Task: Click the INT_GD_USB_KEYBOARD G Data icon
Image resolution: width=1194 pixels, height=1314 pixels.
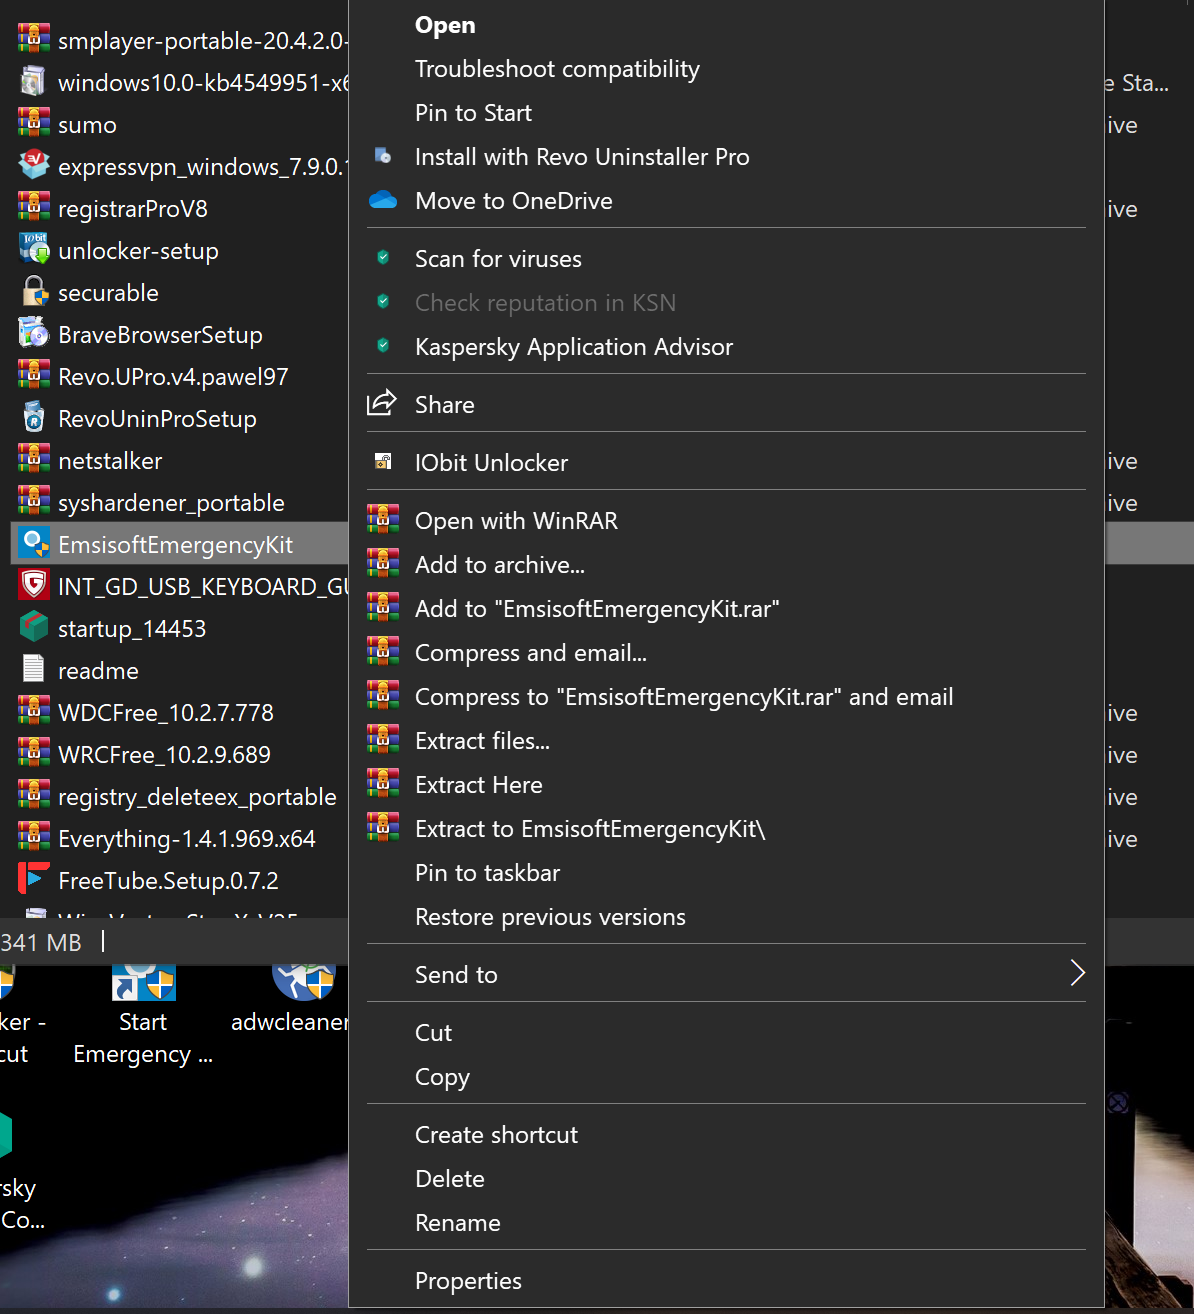Action: pyautogui.click(x=34, y=585)
